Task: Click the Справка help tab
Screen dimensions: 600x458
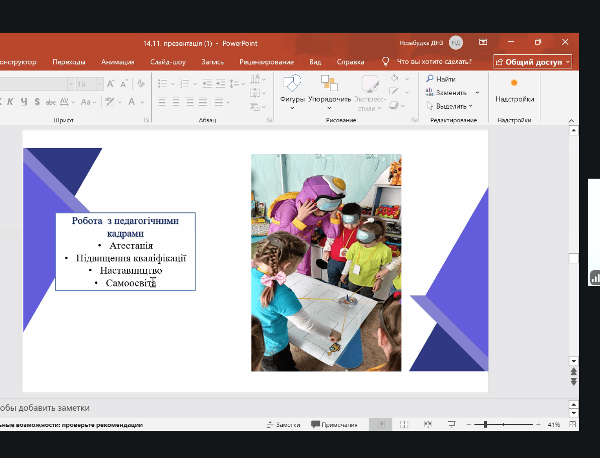Action: coord(350,61)
